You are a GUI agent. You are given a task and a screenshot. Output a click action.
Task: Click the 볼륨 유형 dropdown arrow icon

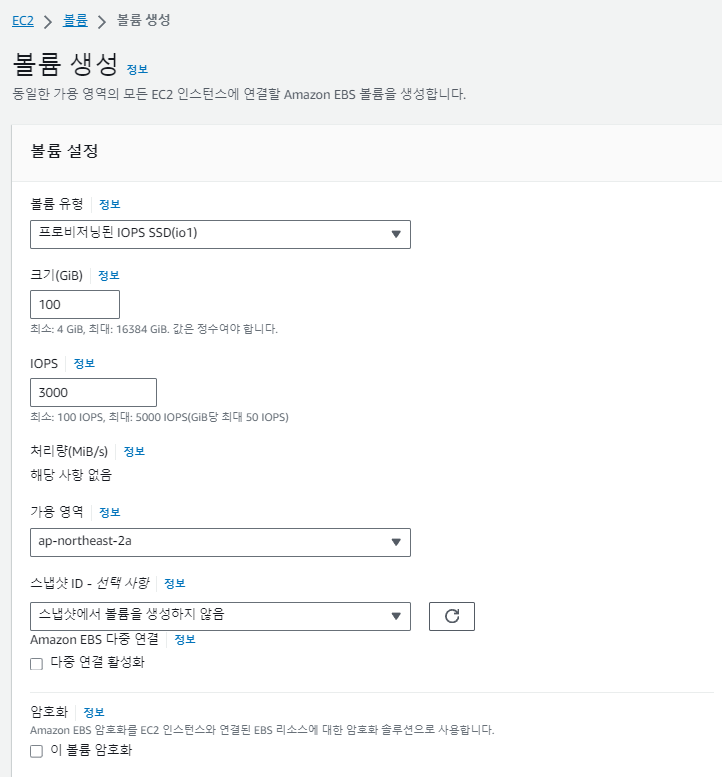[396, 234]
